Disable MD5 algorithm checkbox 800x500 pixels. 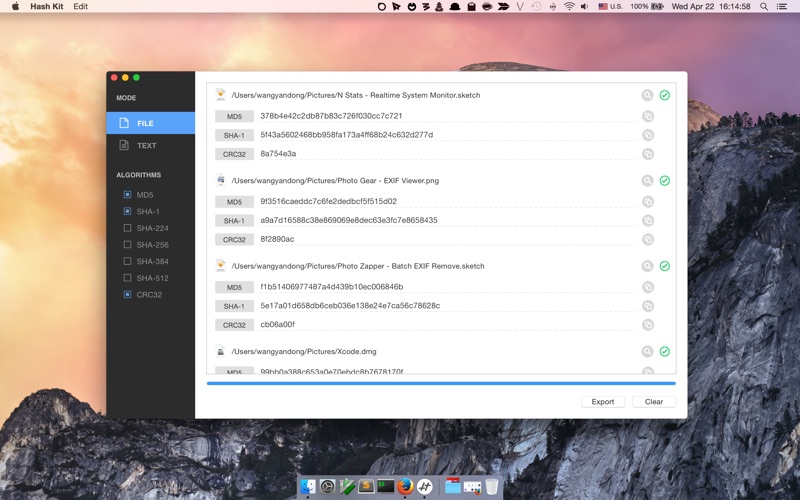pyautogui.click(x=128, y=194)
